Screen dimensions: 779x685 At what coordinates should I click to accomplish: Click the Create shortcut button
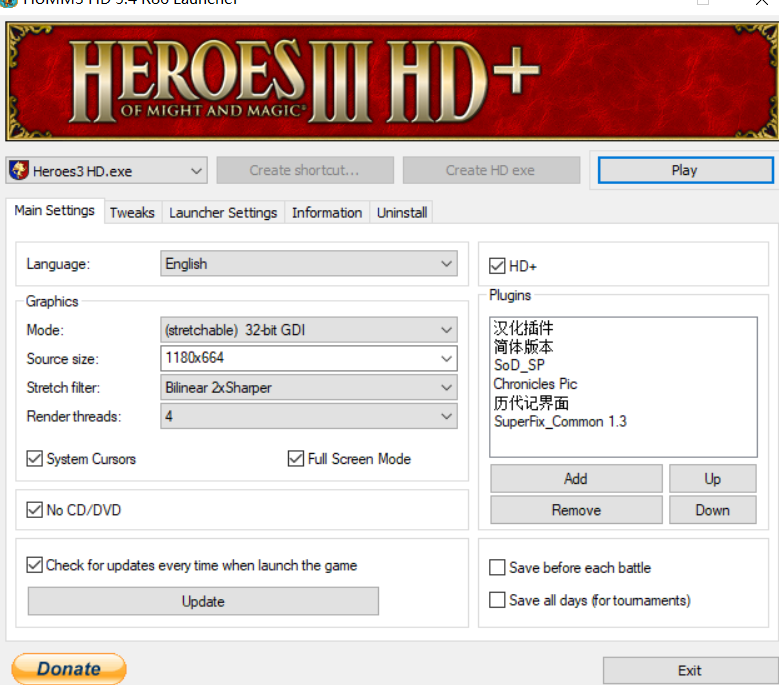[x=305, y=170]
